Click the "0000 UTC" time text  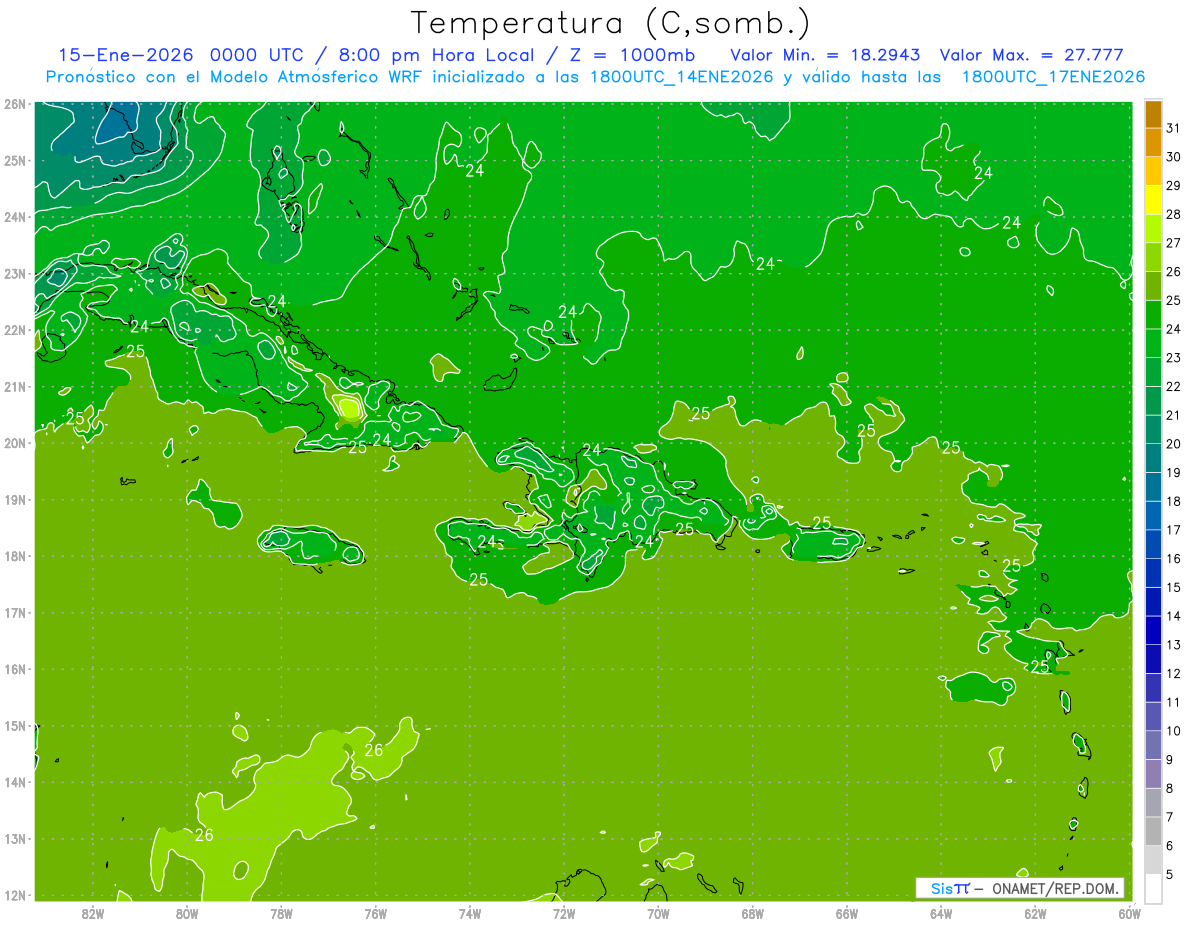coord(255,55)
